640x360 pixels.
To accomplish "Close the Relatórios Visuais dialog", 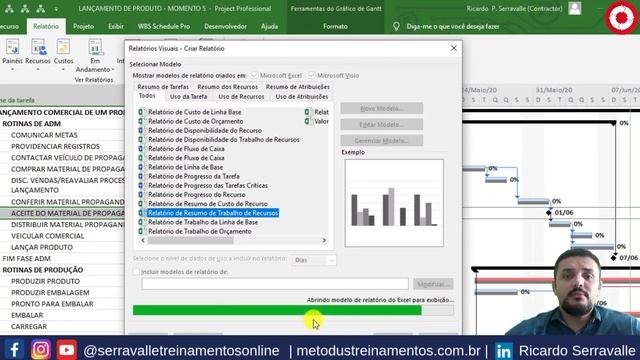I will coord(454,48).
